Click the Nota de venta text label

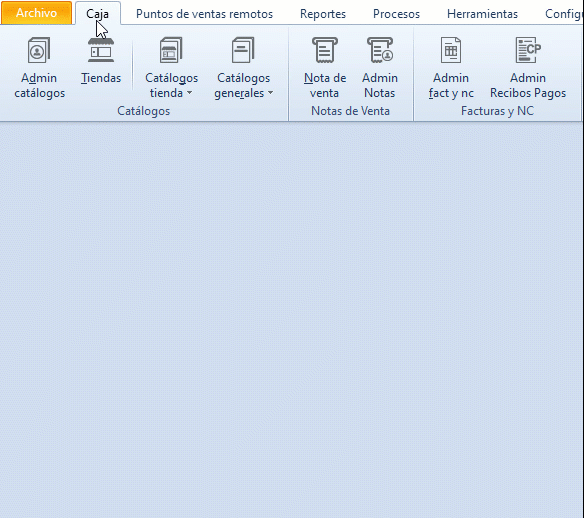tap(325, 86)
